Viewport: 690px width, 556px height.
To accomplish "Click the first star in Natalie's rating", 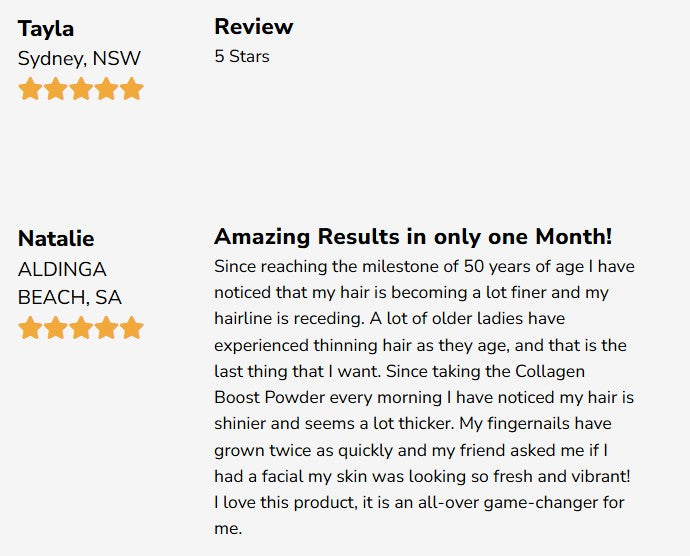I will [30, 328].
